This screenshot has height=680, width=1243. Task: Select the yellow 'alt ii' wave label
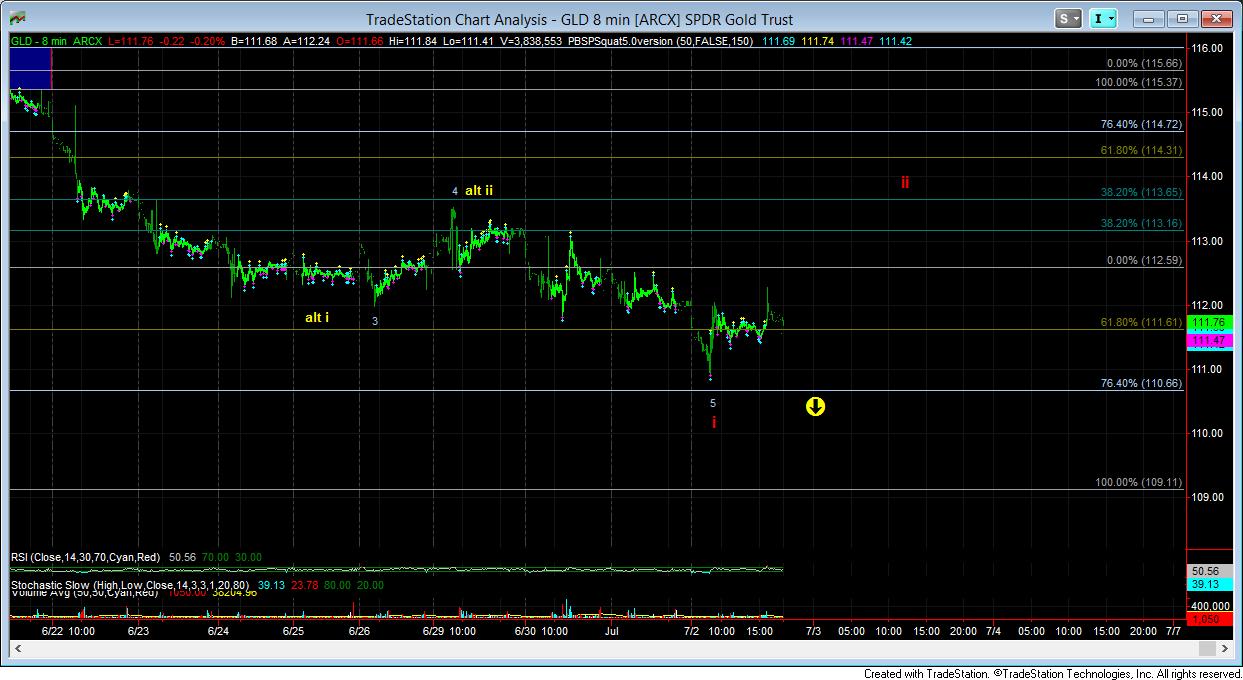point(478,190)
